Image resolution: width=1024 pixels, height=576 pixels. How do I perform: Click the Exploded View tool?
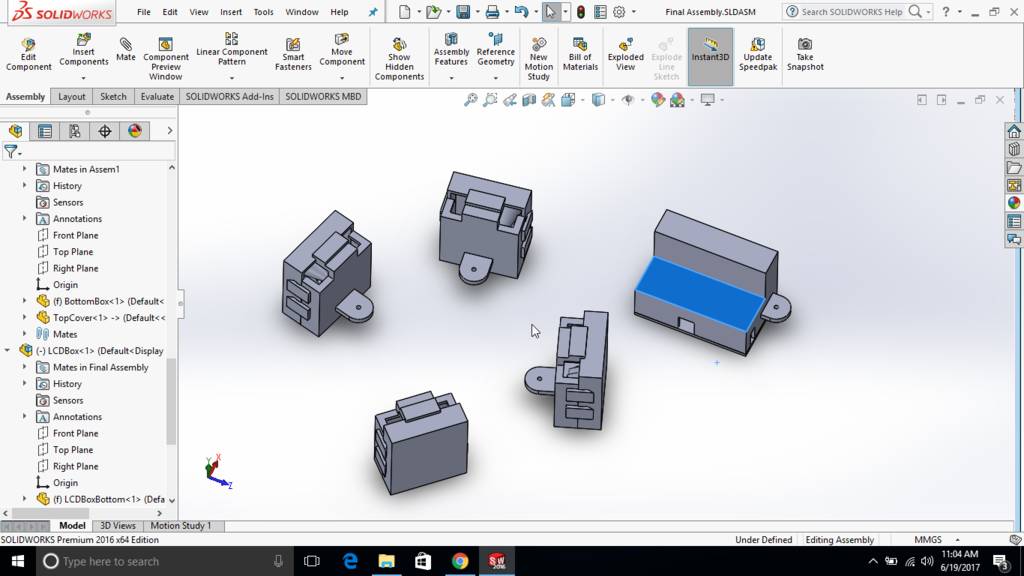pos(625,54)
